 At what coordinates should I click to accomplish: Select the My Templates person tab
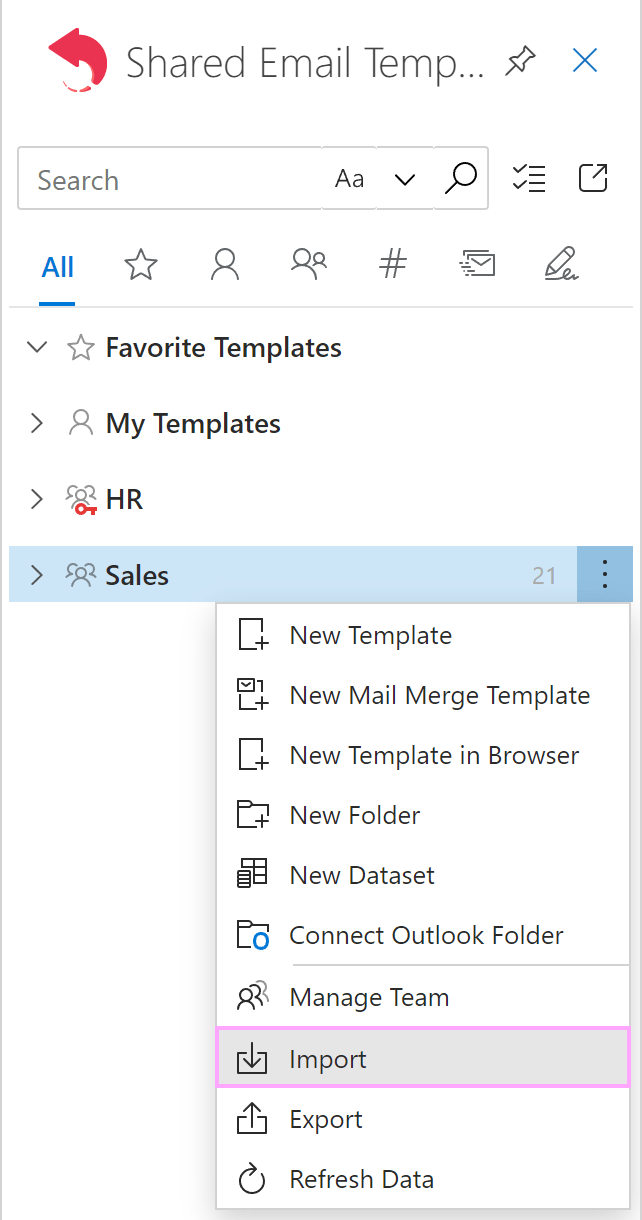224,264
